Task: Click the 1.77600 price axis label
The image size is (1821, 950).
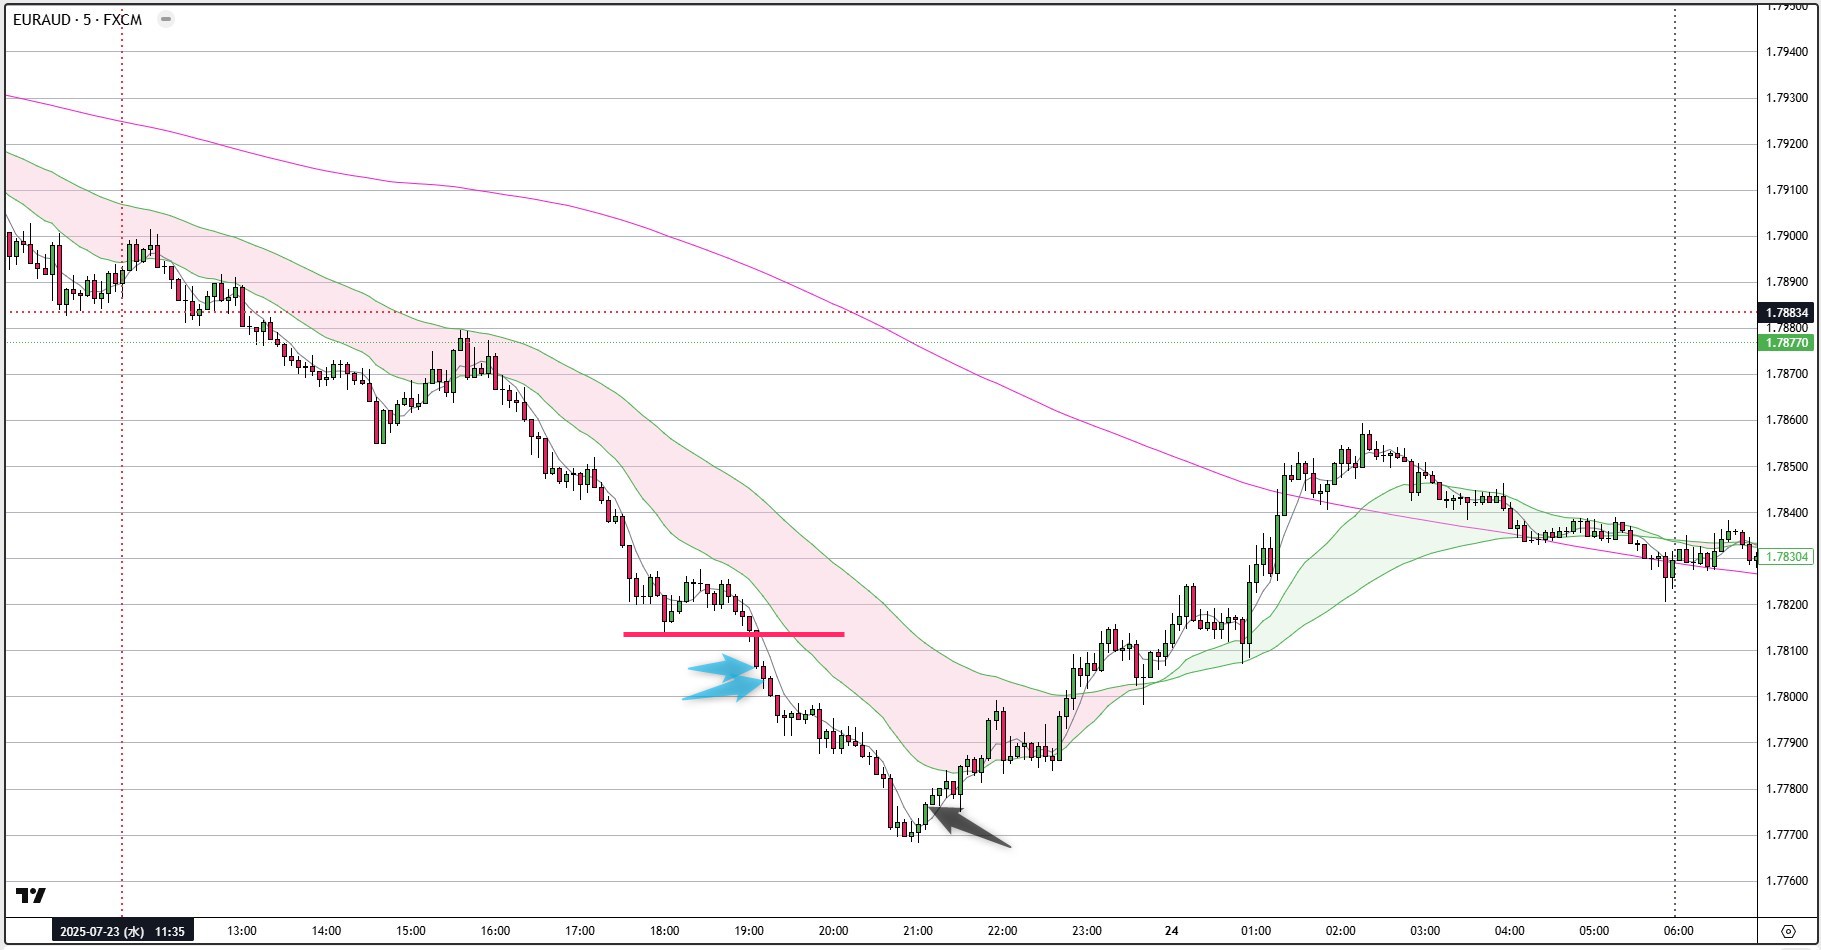Action: (x=1787, y=881)
